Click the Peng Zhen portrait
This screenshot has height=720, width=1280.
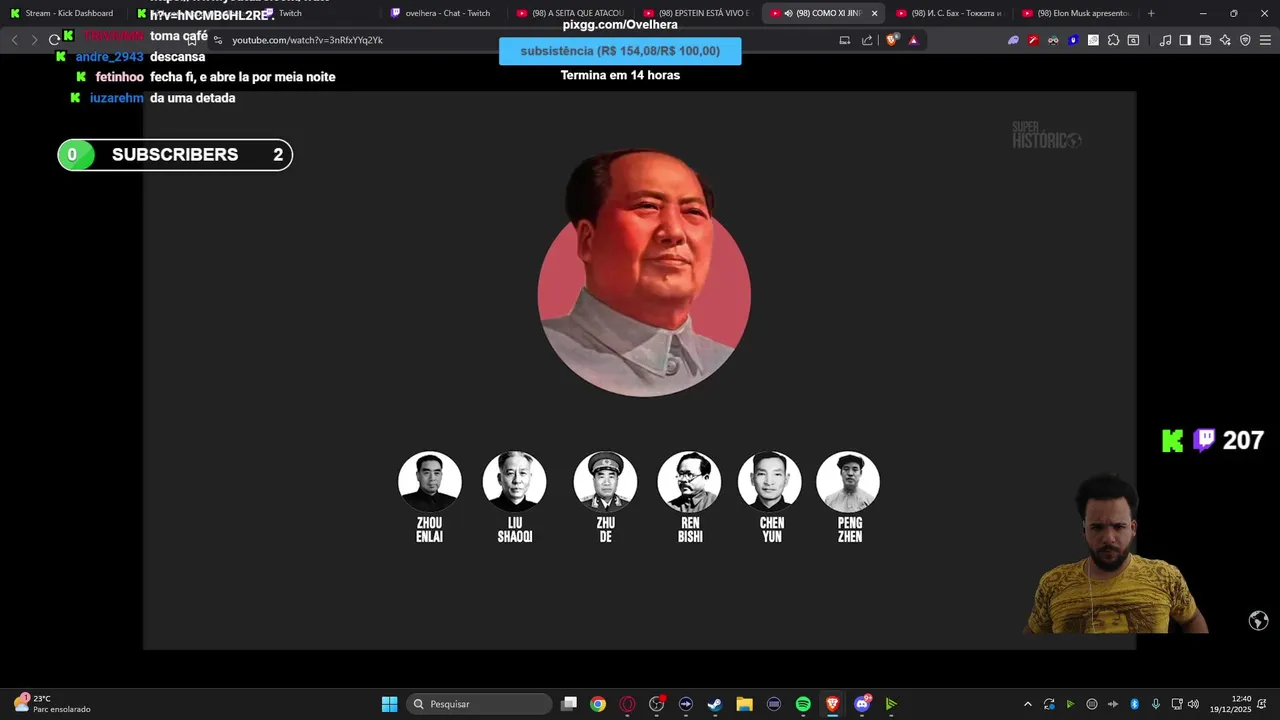click(848, 481)
